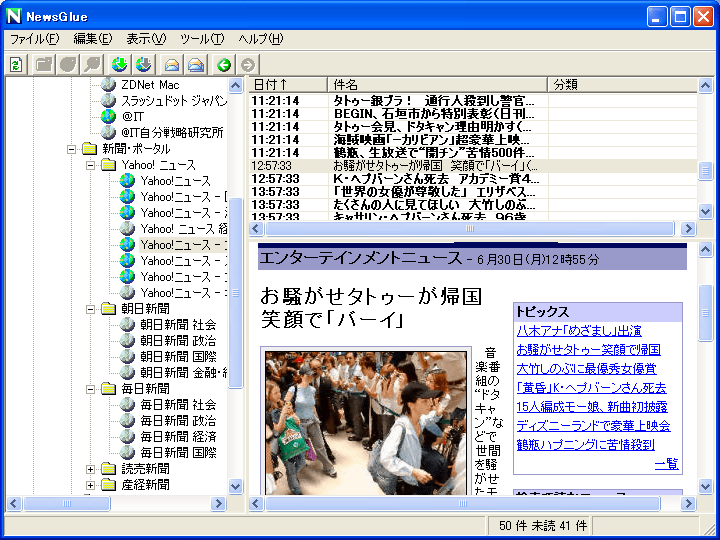Click the article list scroll-down arrow
Image resolution: width=720 pixels, height=540 pixels.
pyautogui.click(x=705, y=211)
